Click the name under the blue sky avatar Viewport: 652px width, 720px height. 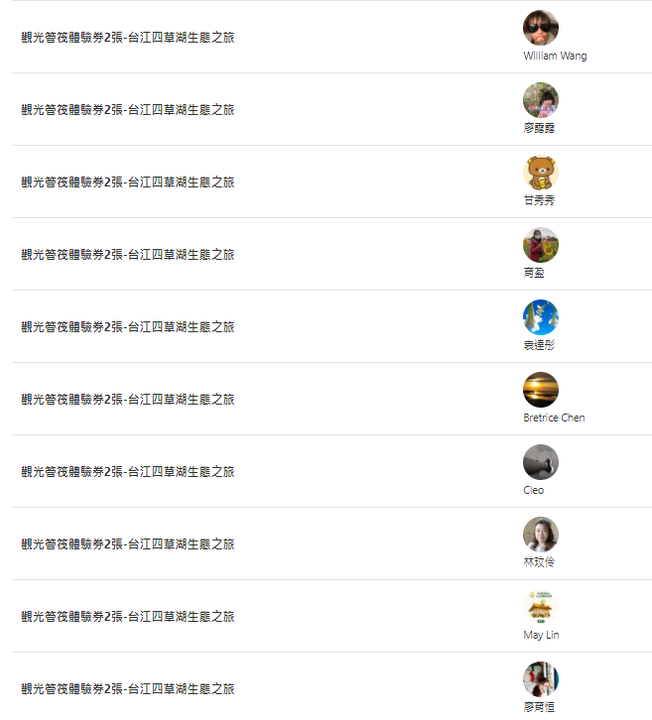tap(539, 345)
